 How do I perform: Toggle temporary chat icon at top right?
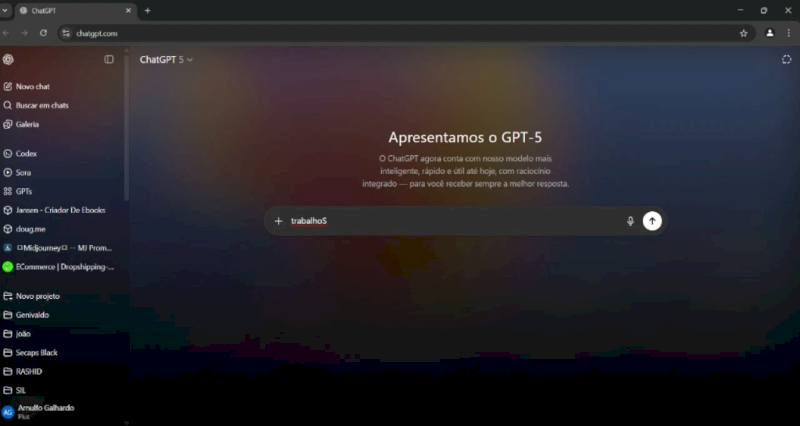point(786,60)
